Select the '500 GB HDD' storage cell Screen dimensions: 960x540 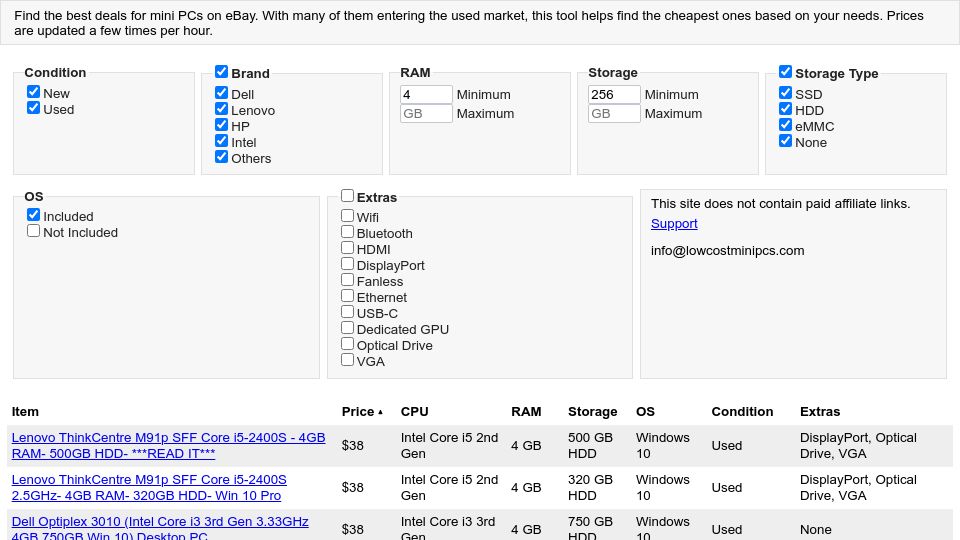tap(590, 446)
